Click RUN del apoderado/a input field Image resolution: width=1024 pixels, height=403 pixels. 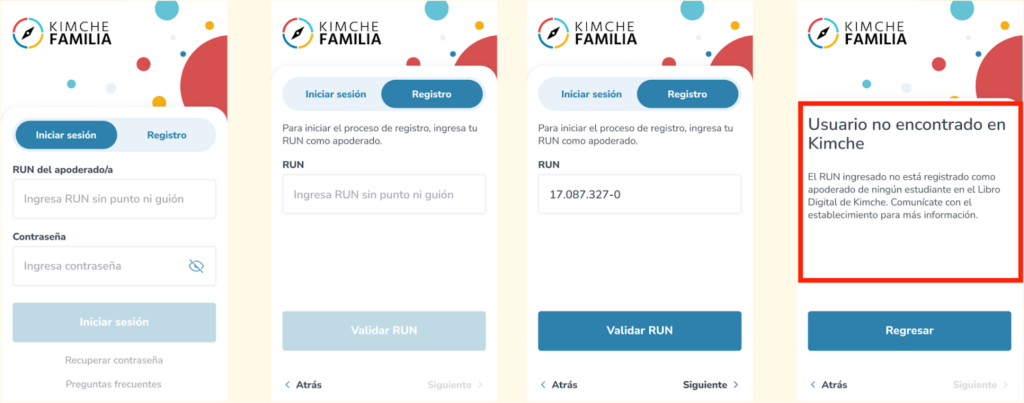[x=114, y=199]
